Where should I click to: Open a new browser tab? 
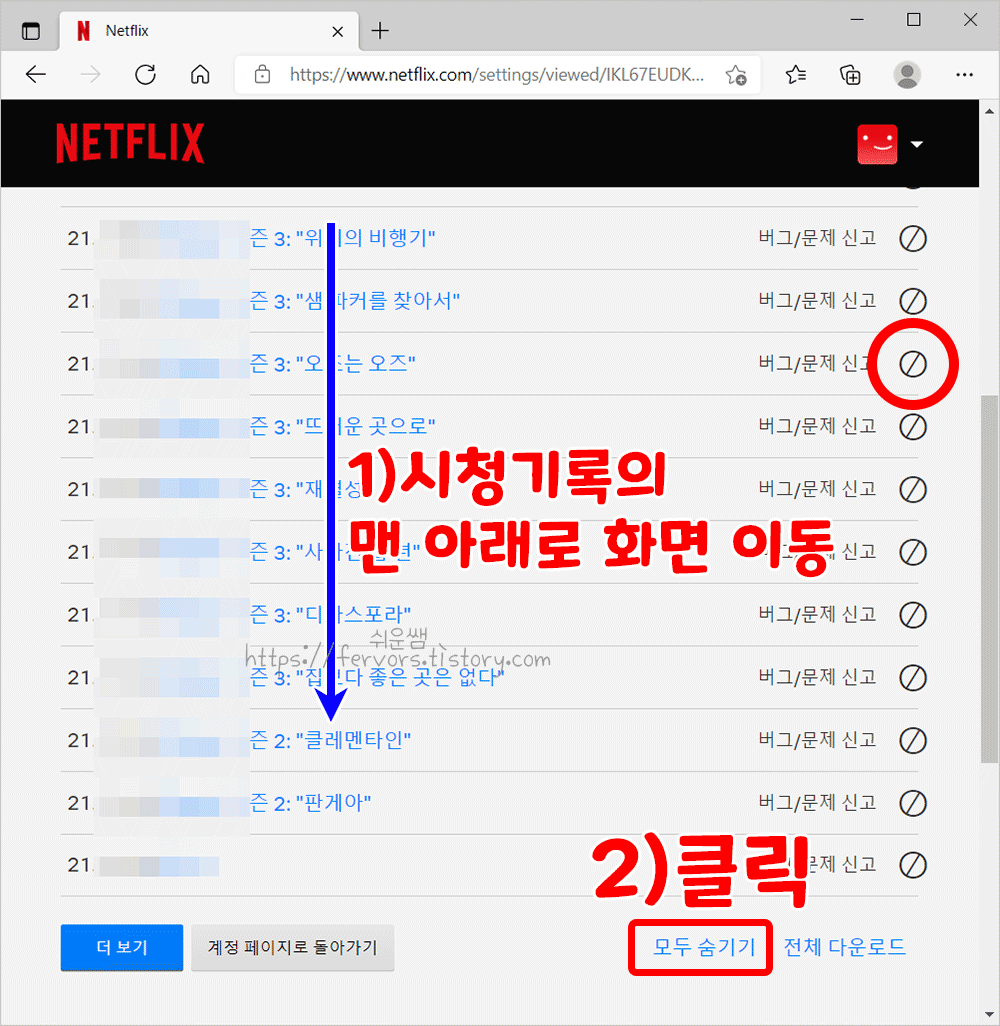pyautogui.click(x=380, y=31)
